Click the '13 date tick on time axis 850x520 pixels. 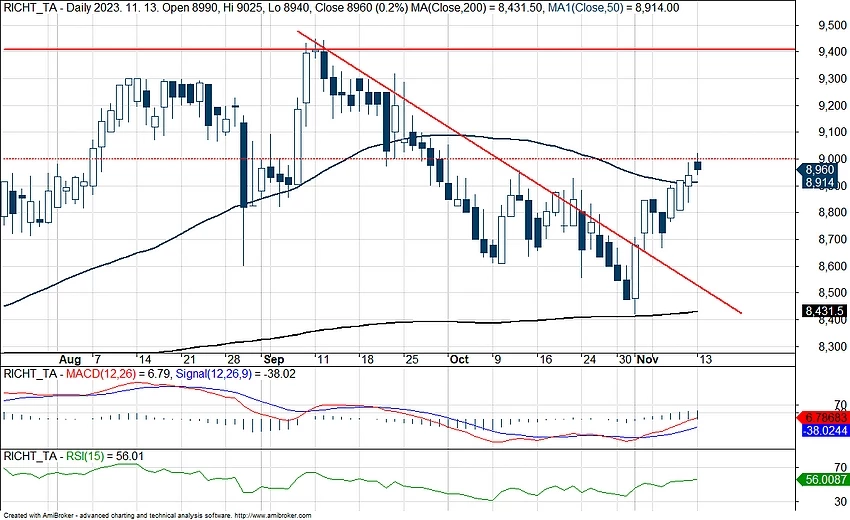pyautogui.click(x=704, y=357)
